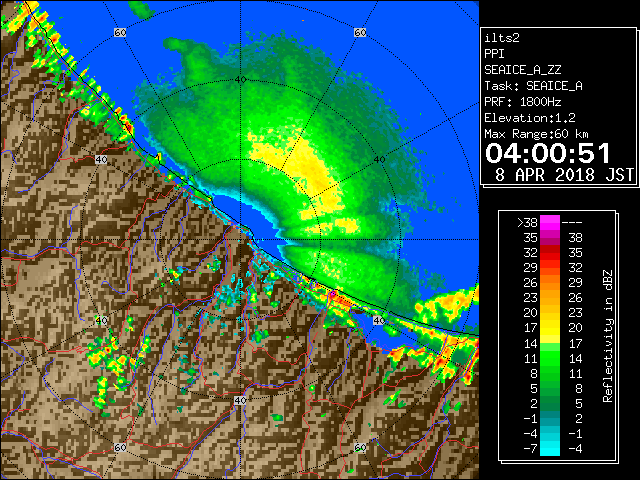The image size is (640, 480).
Task: Click the '60' ring label at lower left
Action: point(120,447)
